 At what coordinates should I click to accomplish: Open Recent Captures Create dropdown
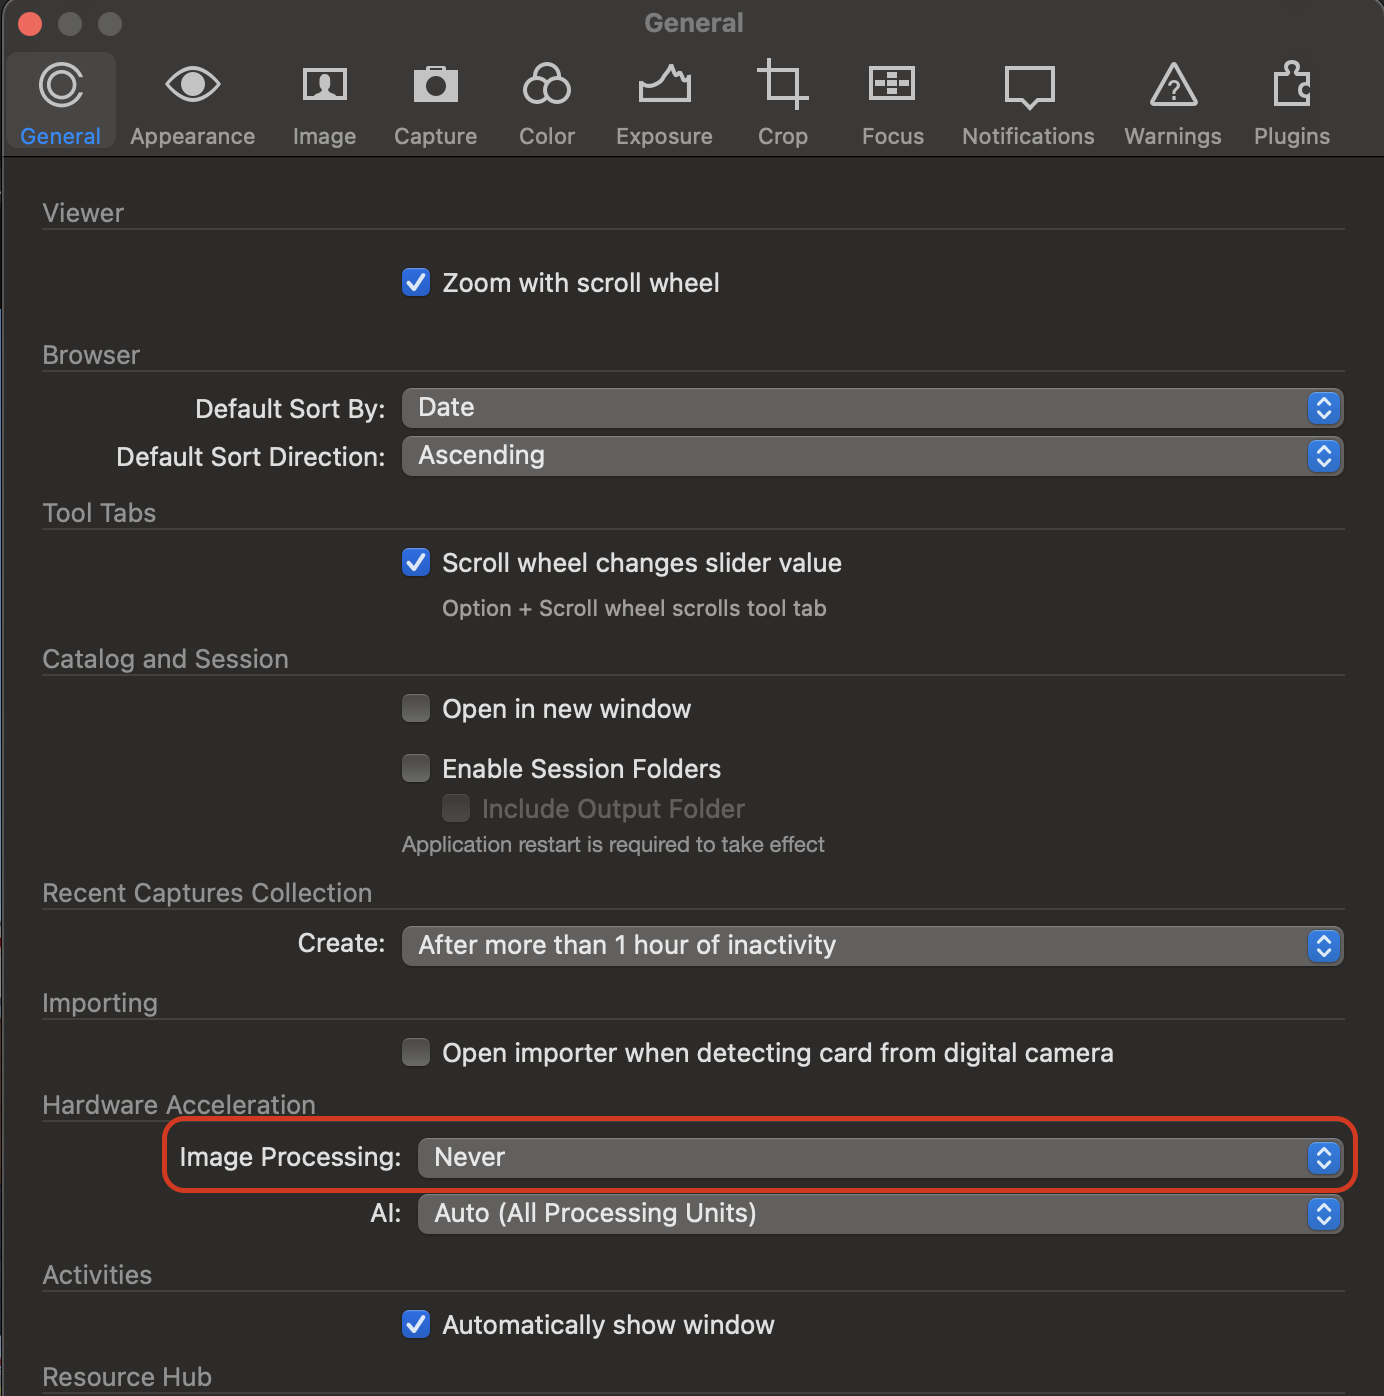[x=871, y=945]
